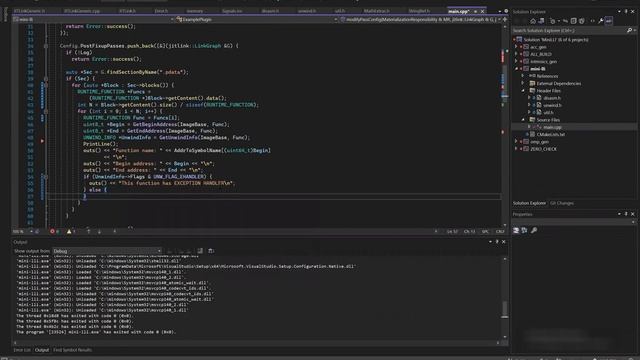
Task: Pin the main.cpp editor tab
Action: (476, 11)
